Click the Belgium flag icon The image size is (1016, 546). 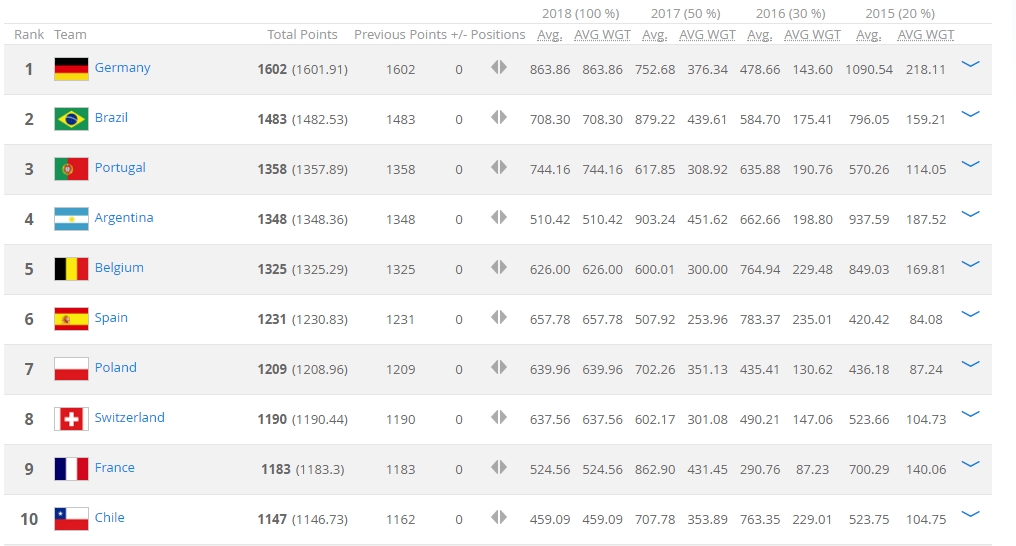(71, 269)
